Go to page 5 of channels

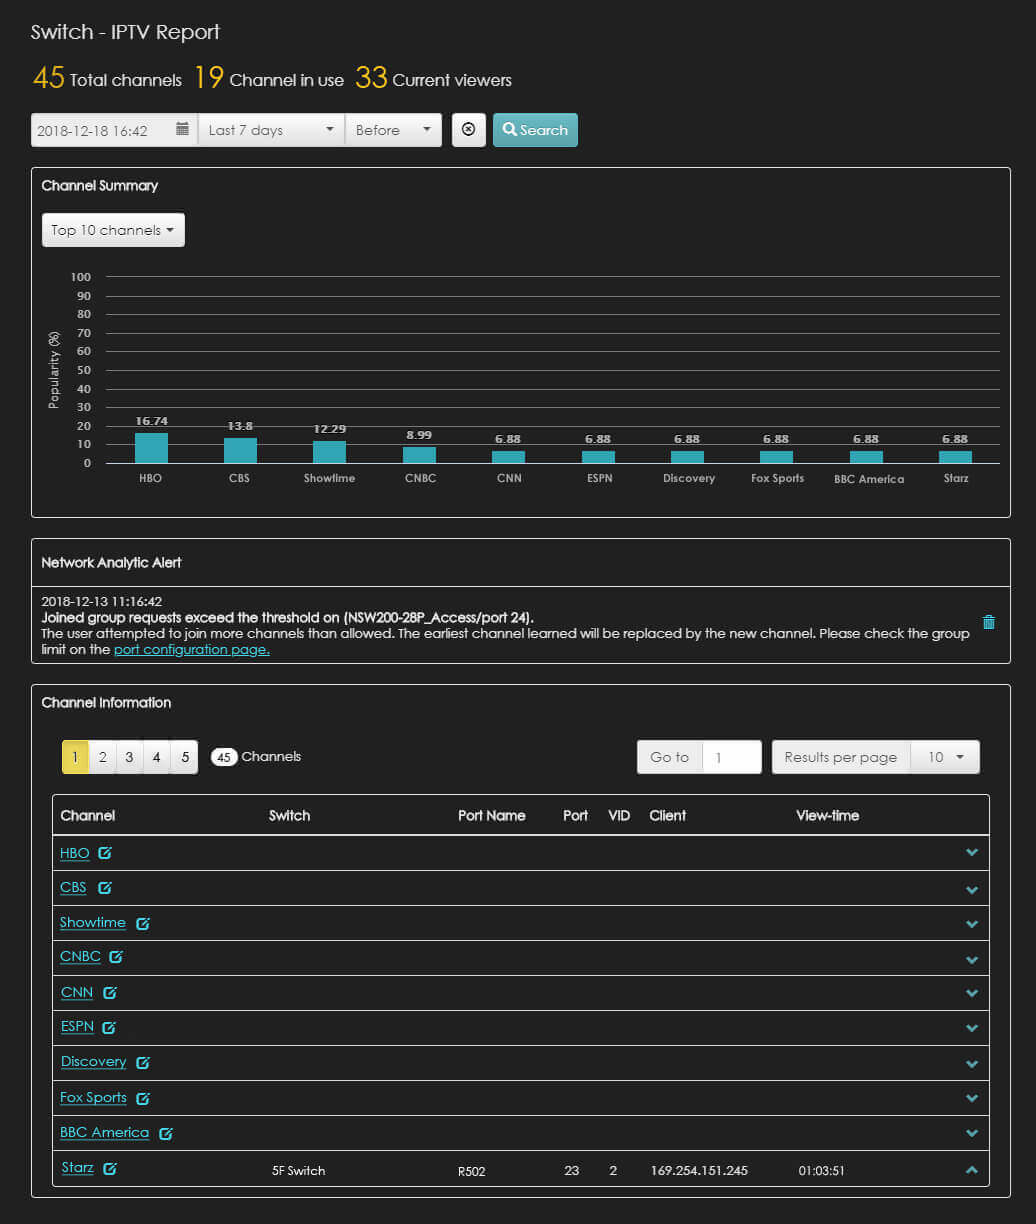click(x=184, y=757)
